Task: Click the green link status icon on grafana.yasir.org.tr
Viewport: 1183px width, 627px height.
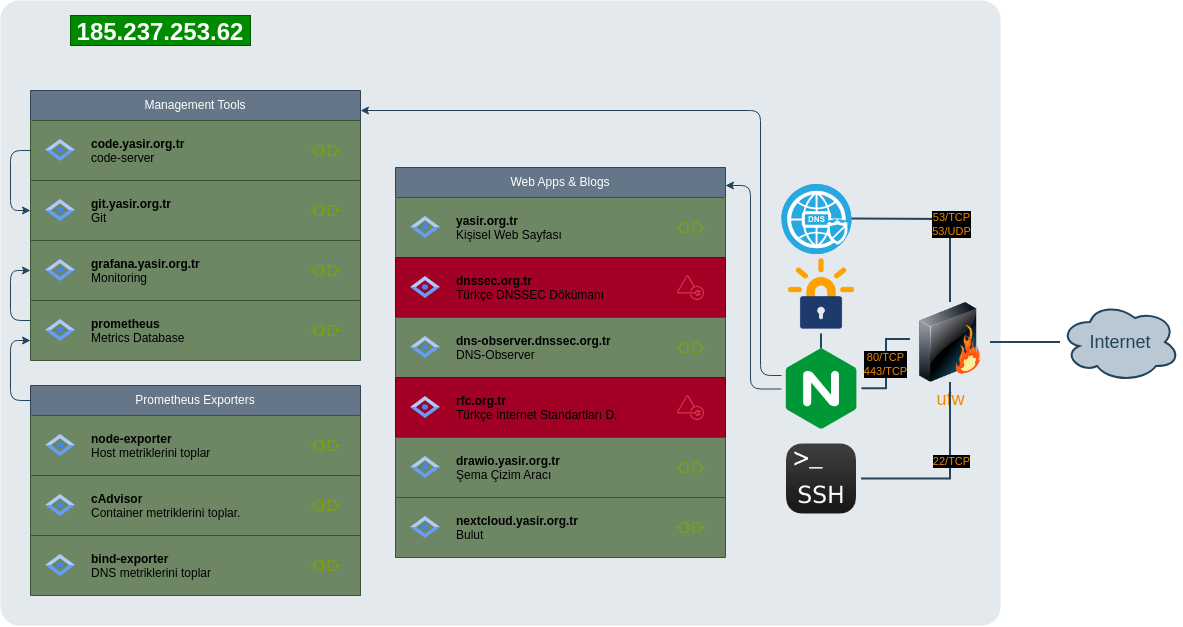Action: 326,270
